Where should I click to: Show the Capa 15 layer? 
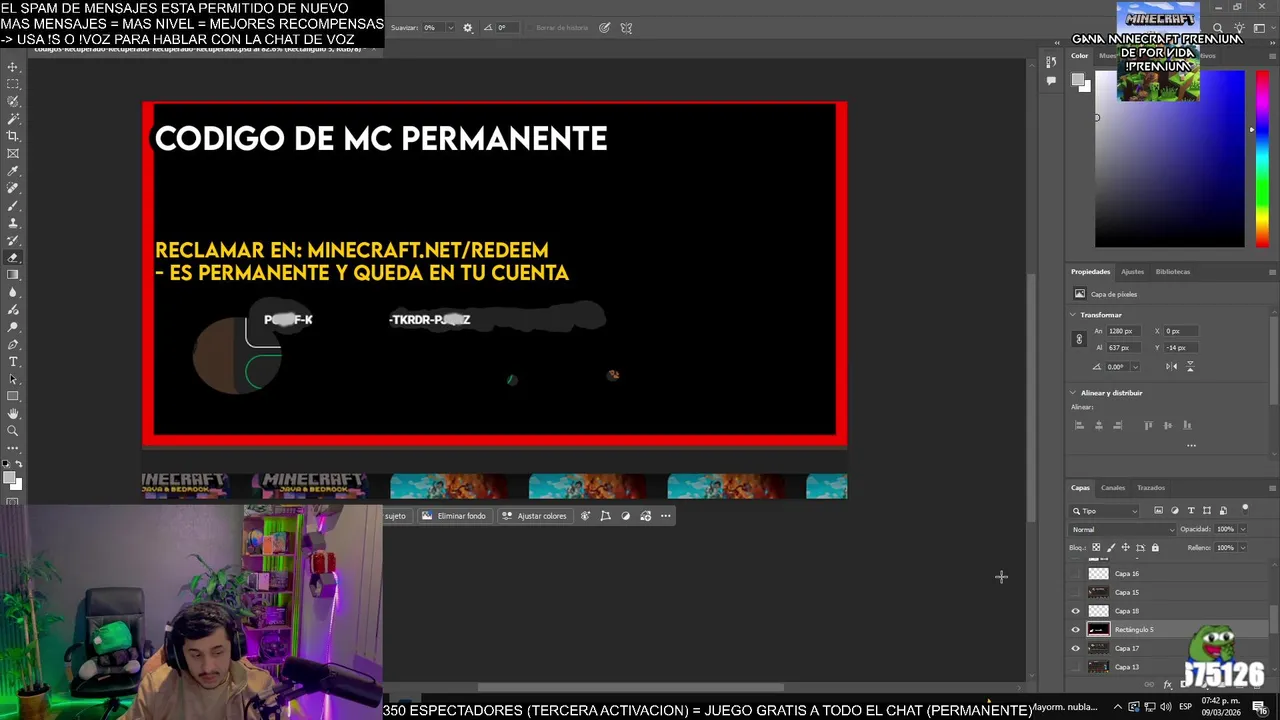pos(1076,592)
